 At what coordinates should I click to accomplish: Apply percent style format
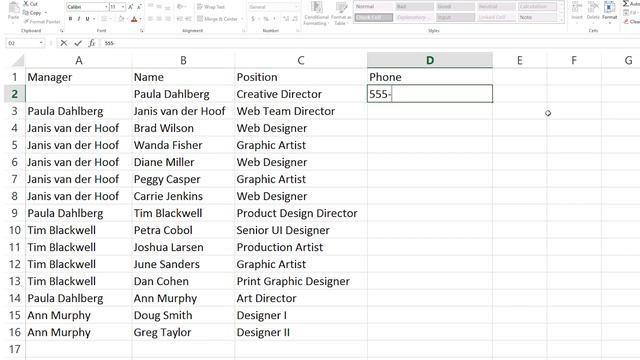tap(266, 19)
